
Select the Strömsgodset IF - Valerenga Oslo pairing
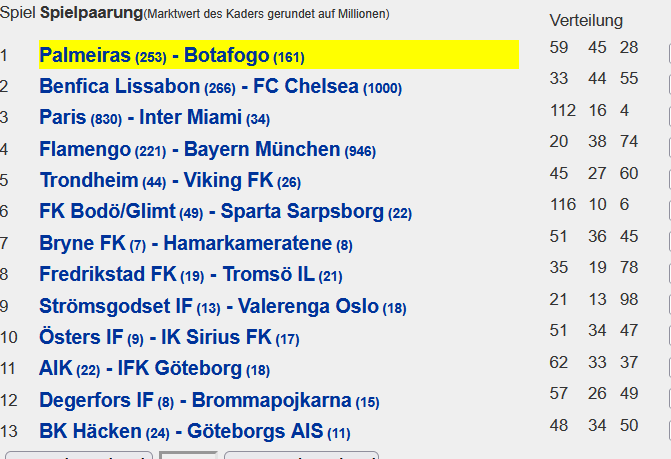[223, 306]
